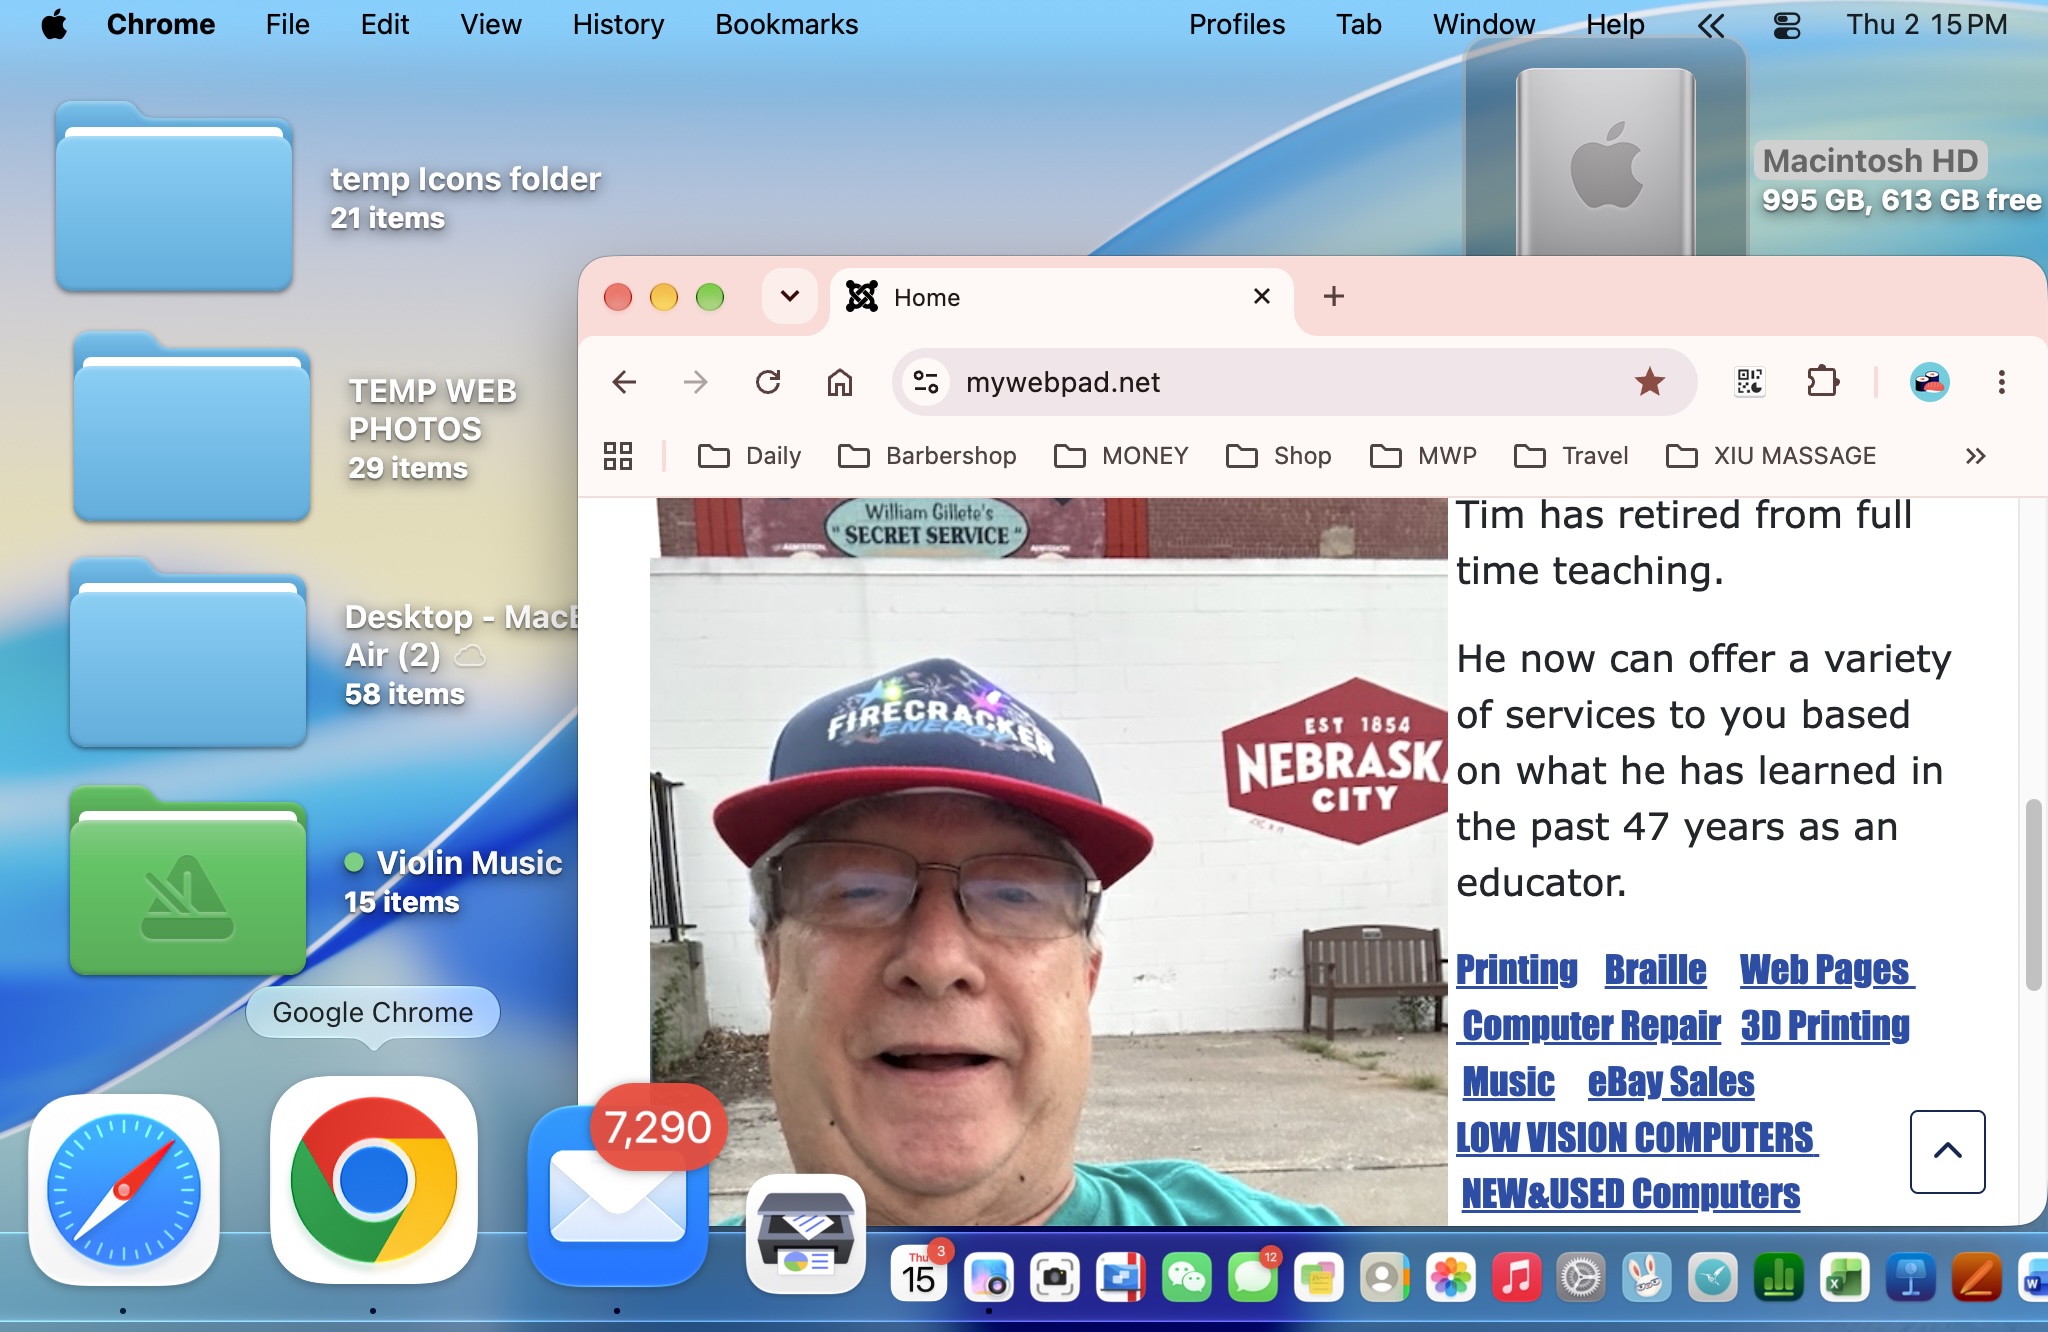Expand hidden menu bar items chevron

1711,25
